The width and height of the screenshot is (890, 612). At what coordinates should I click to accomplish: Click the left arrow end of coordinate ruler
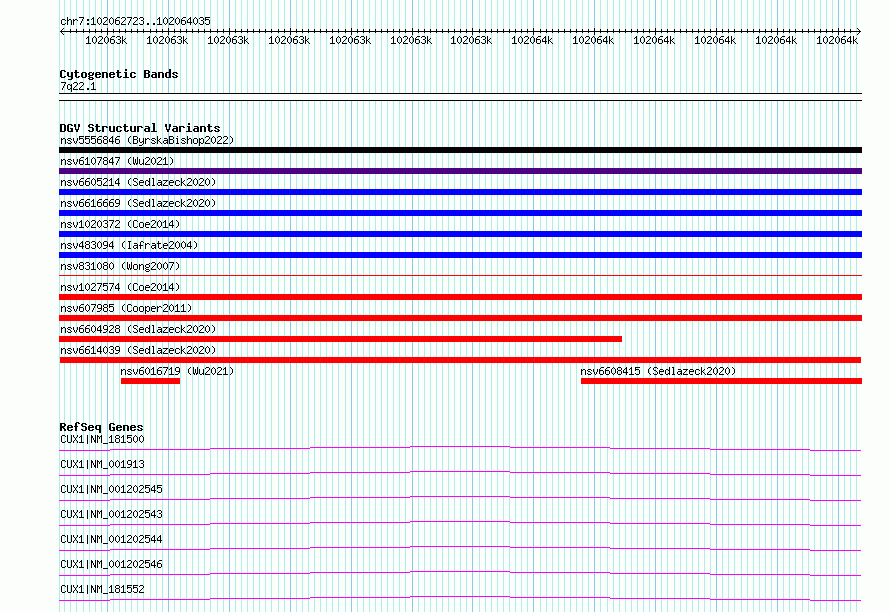(62, 32)
